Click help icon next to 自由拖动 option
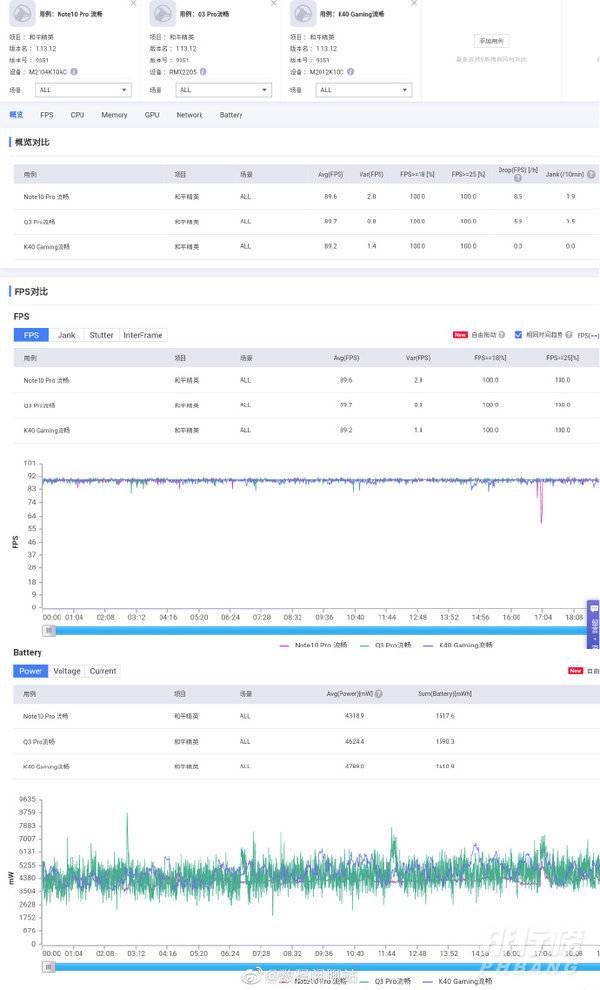 (501, 335)
